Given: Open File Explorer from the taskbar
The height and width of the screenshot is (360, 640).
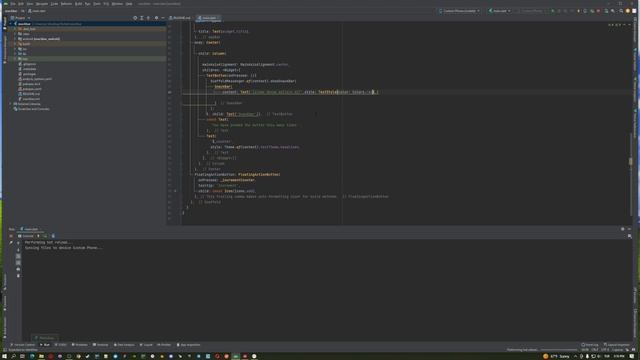Looking at the screenshot, I should click(41, 356).
